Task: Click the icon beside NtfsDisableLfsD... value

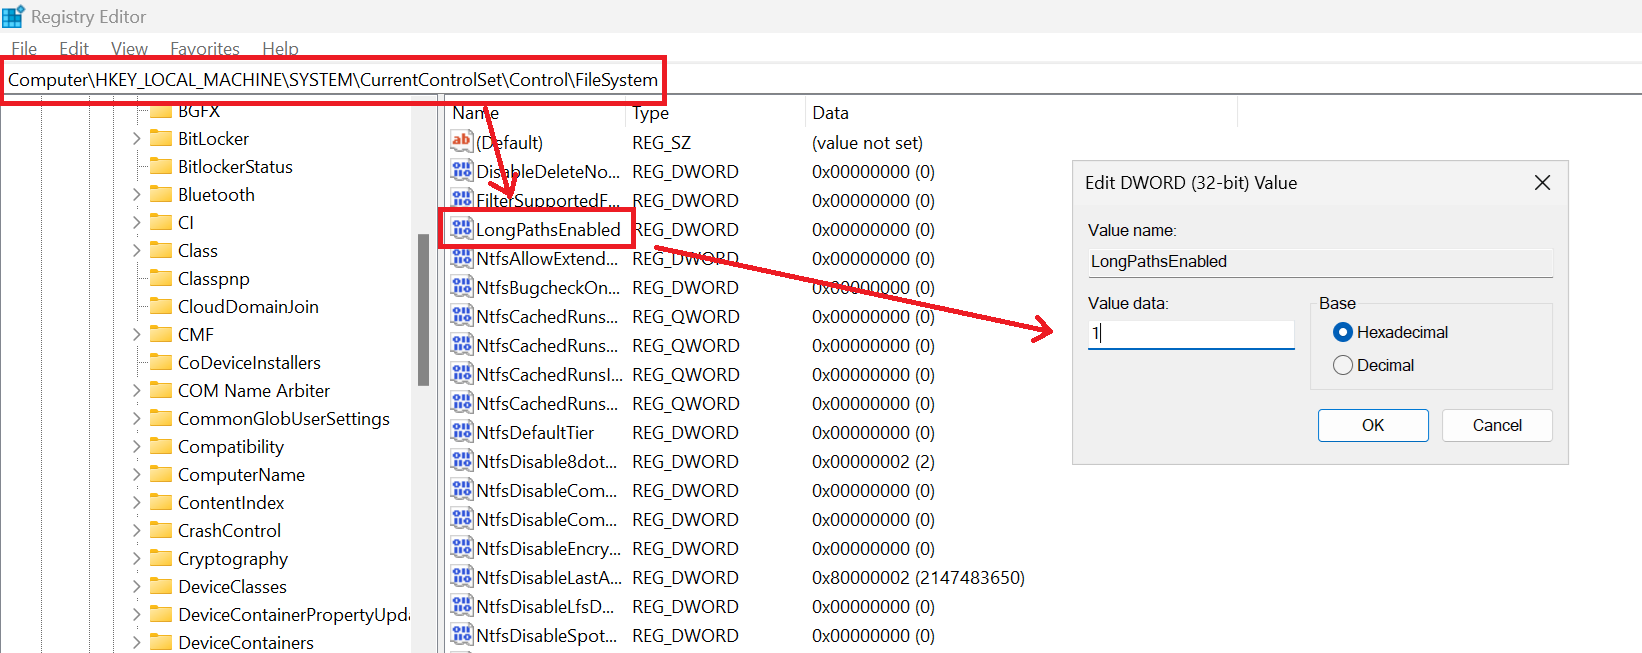Action: (x=461, y=606)
